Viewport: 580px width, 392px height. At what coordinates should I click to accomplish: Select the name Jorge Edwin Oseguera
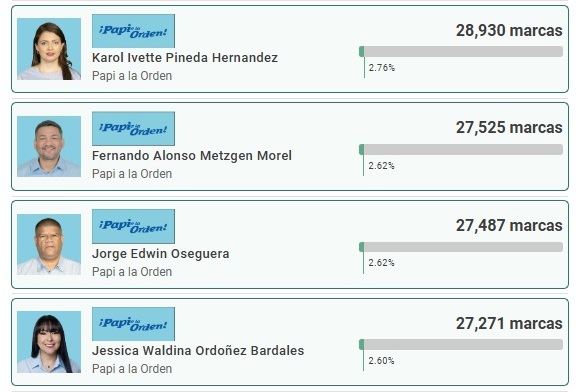161,254
